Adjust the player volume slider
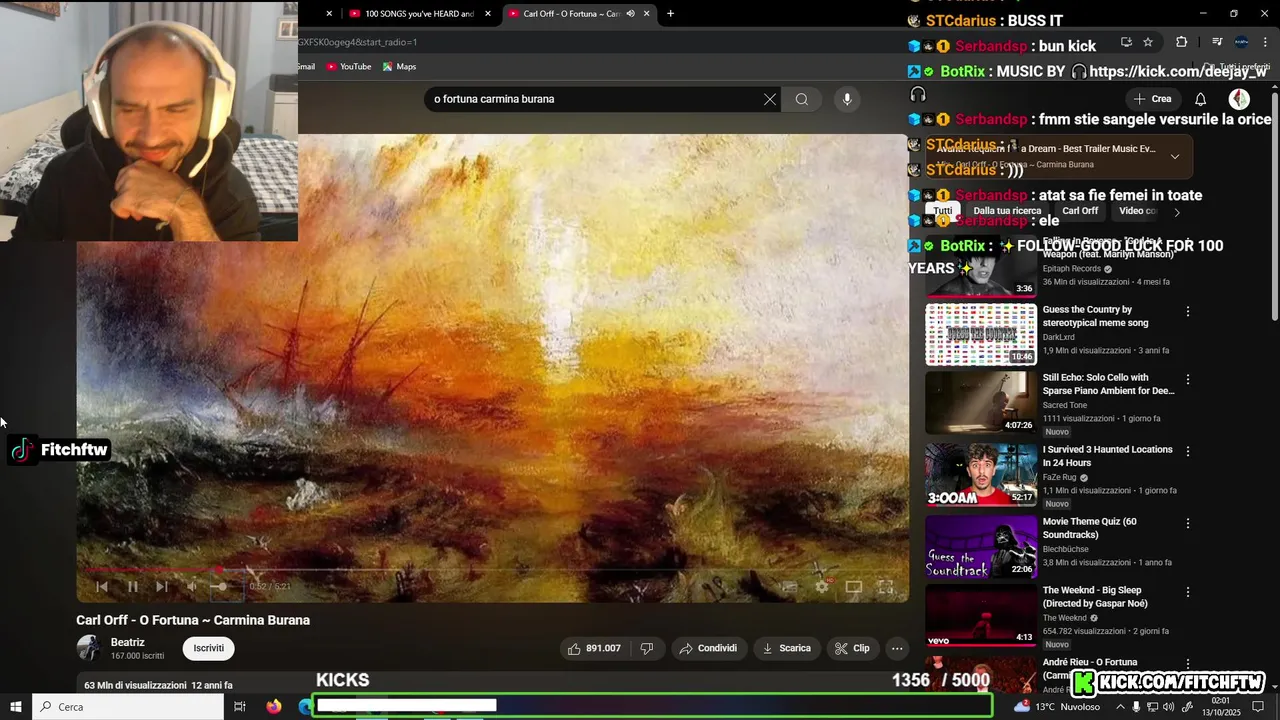The width and height of the screenshot is (1280, 720). (222, 587)
